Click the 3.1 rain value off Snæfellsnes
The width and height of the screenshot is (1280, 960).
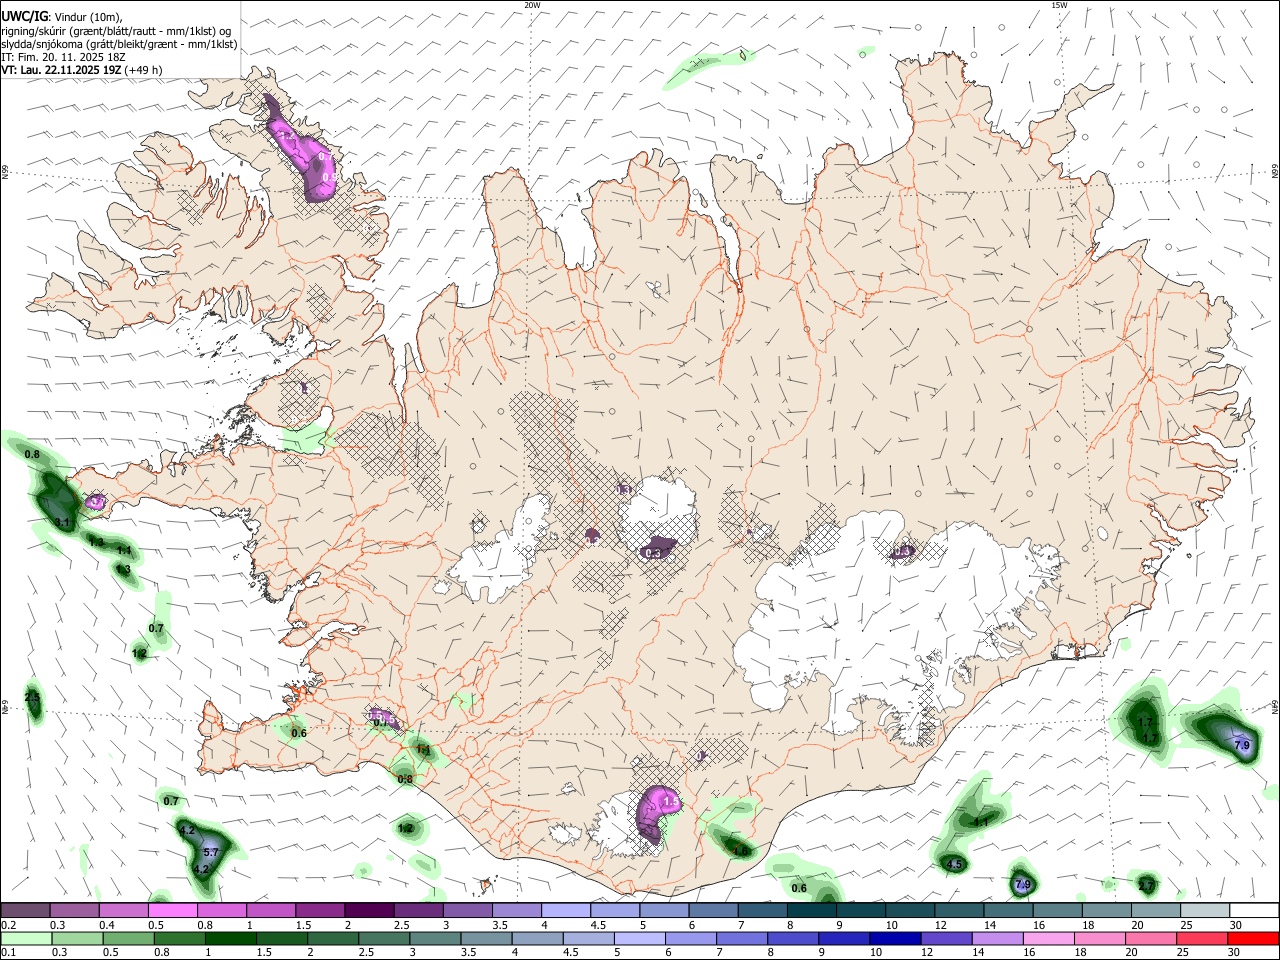click(62, 522)
